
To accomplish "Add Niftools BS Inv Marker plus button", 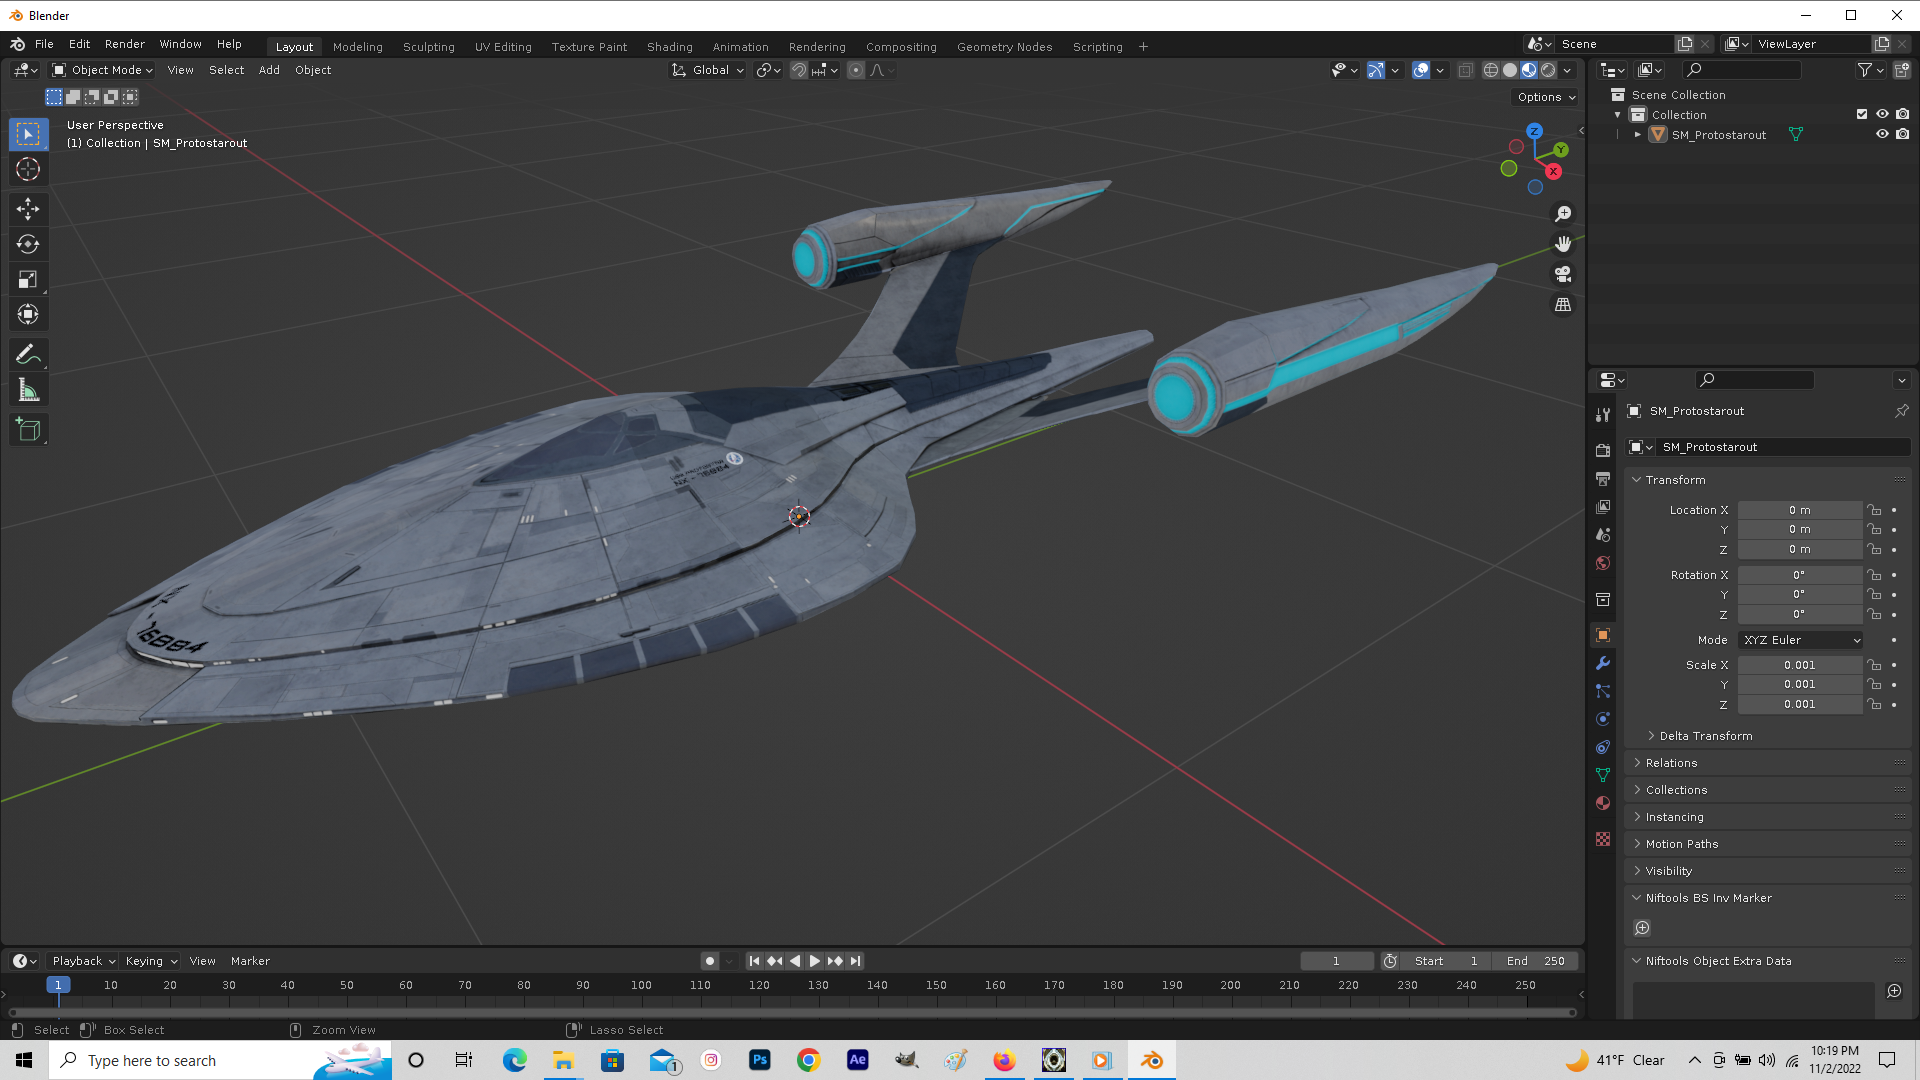I will pyautogui.click(x=1642, y=928).
